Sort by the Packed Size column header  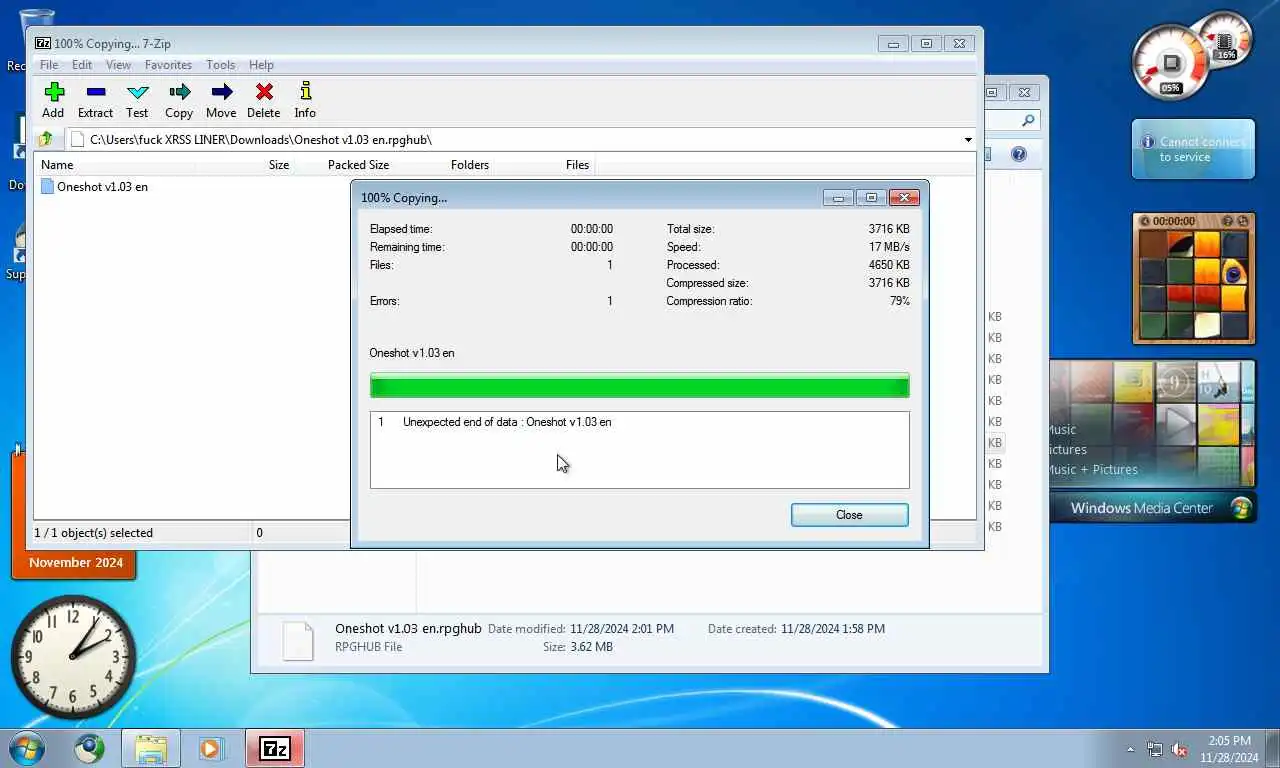coord(358,165)
